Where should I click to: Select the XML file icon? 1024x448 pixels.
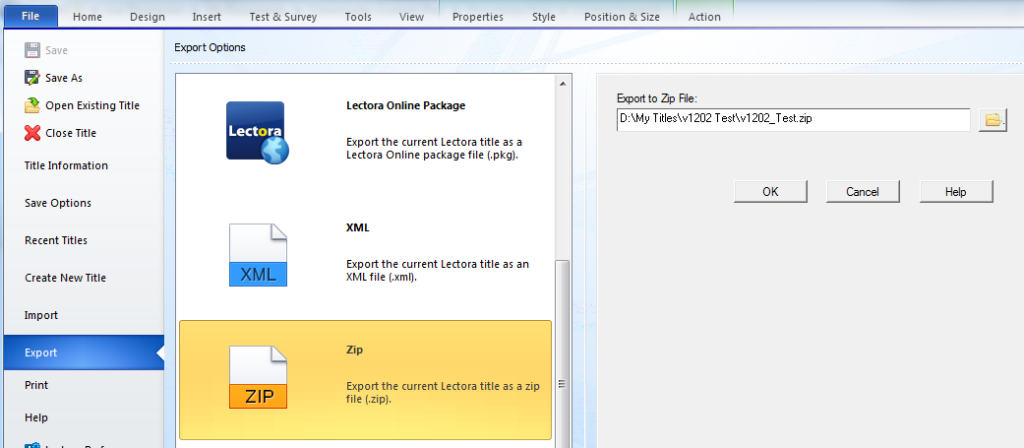pyautogui.click(x=258, y=255)
